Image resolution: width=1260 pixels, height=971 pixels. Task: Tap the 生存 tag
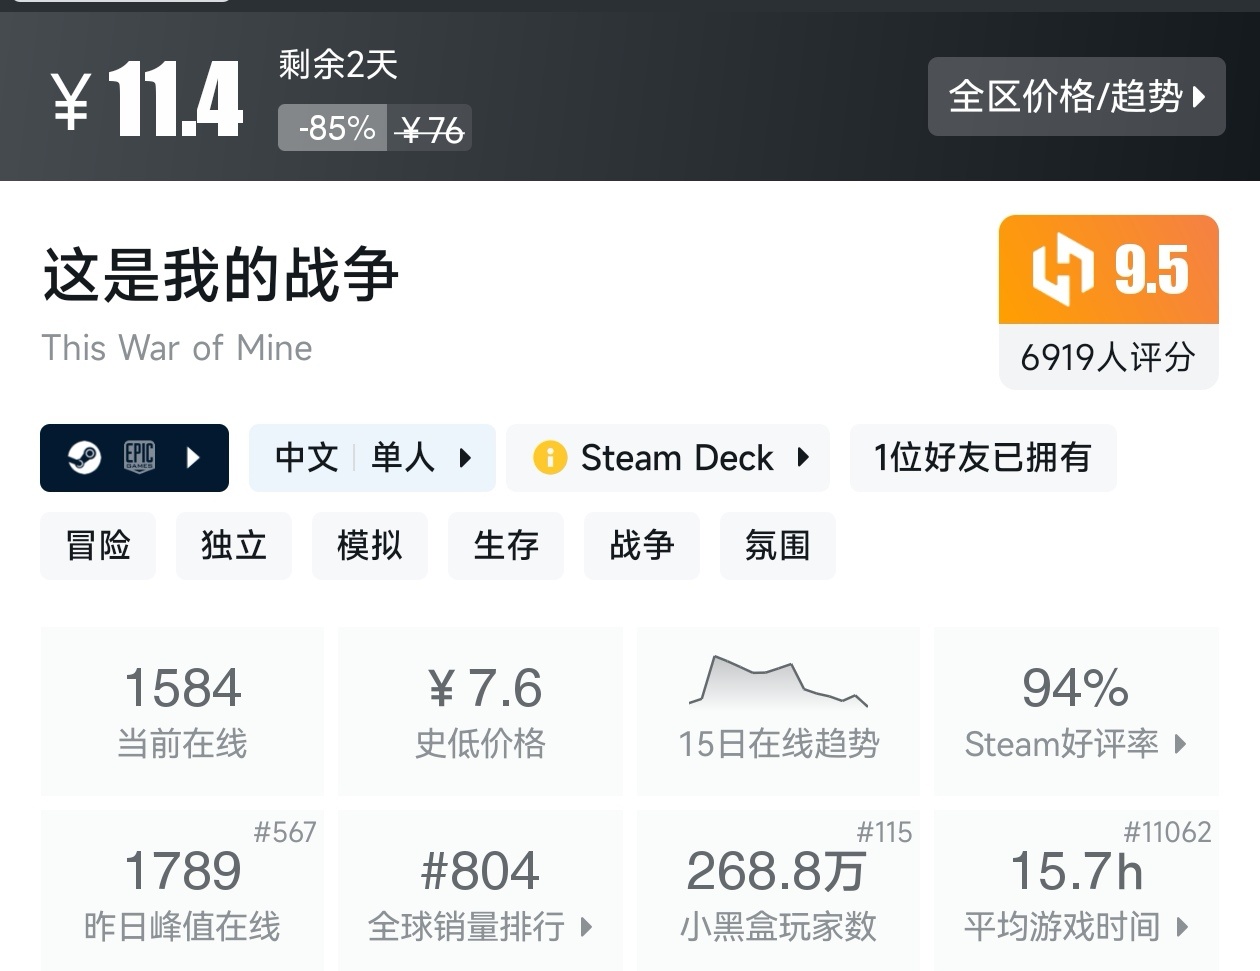tap(506, 546)
